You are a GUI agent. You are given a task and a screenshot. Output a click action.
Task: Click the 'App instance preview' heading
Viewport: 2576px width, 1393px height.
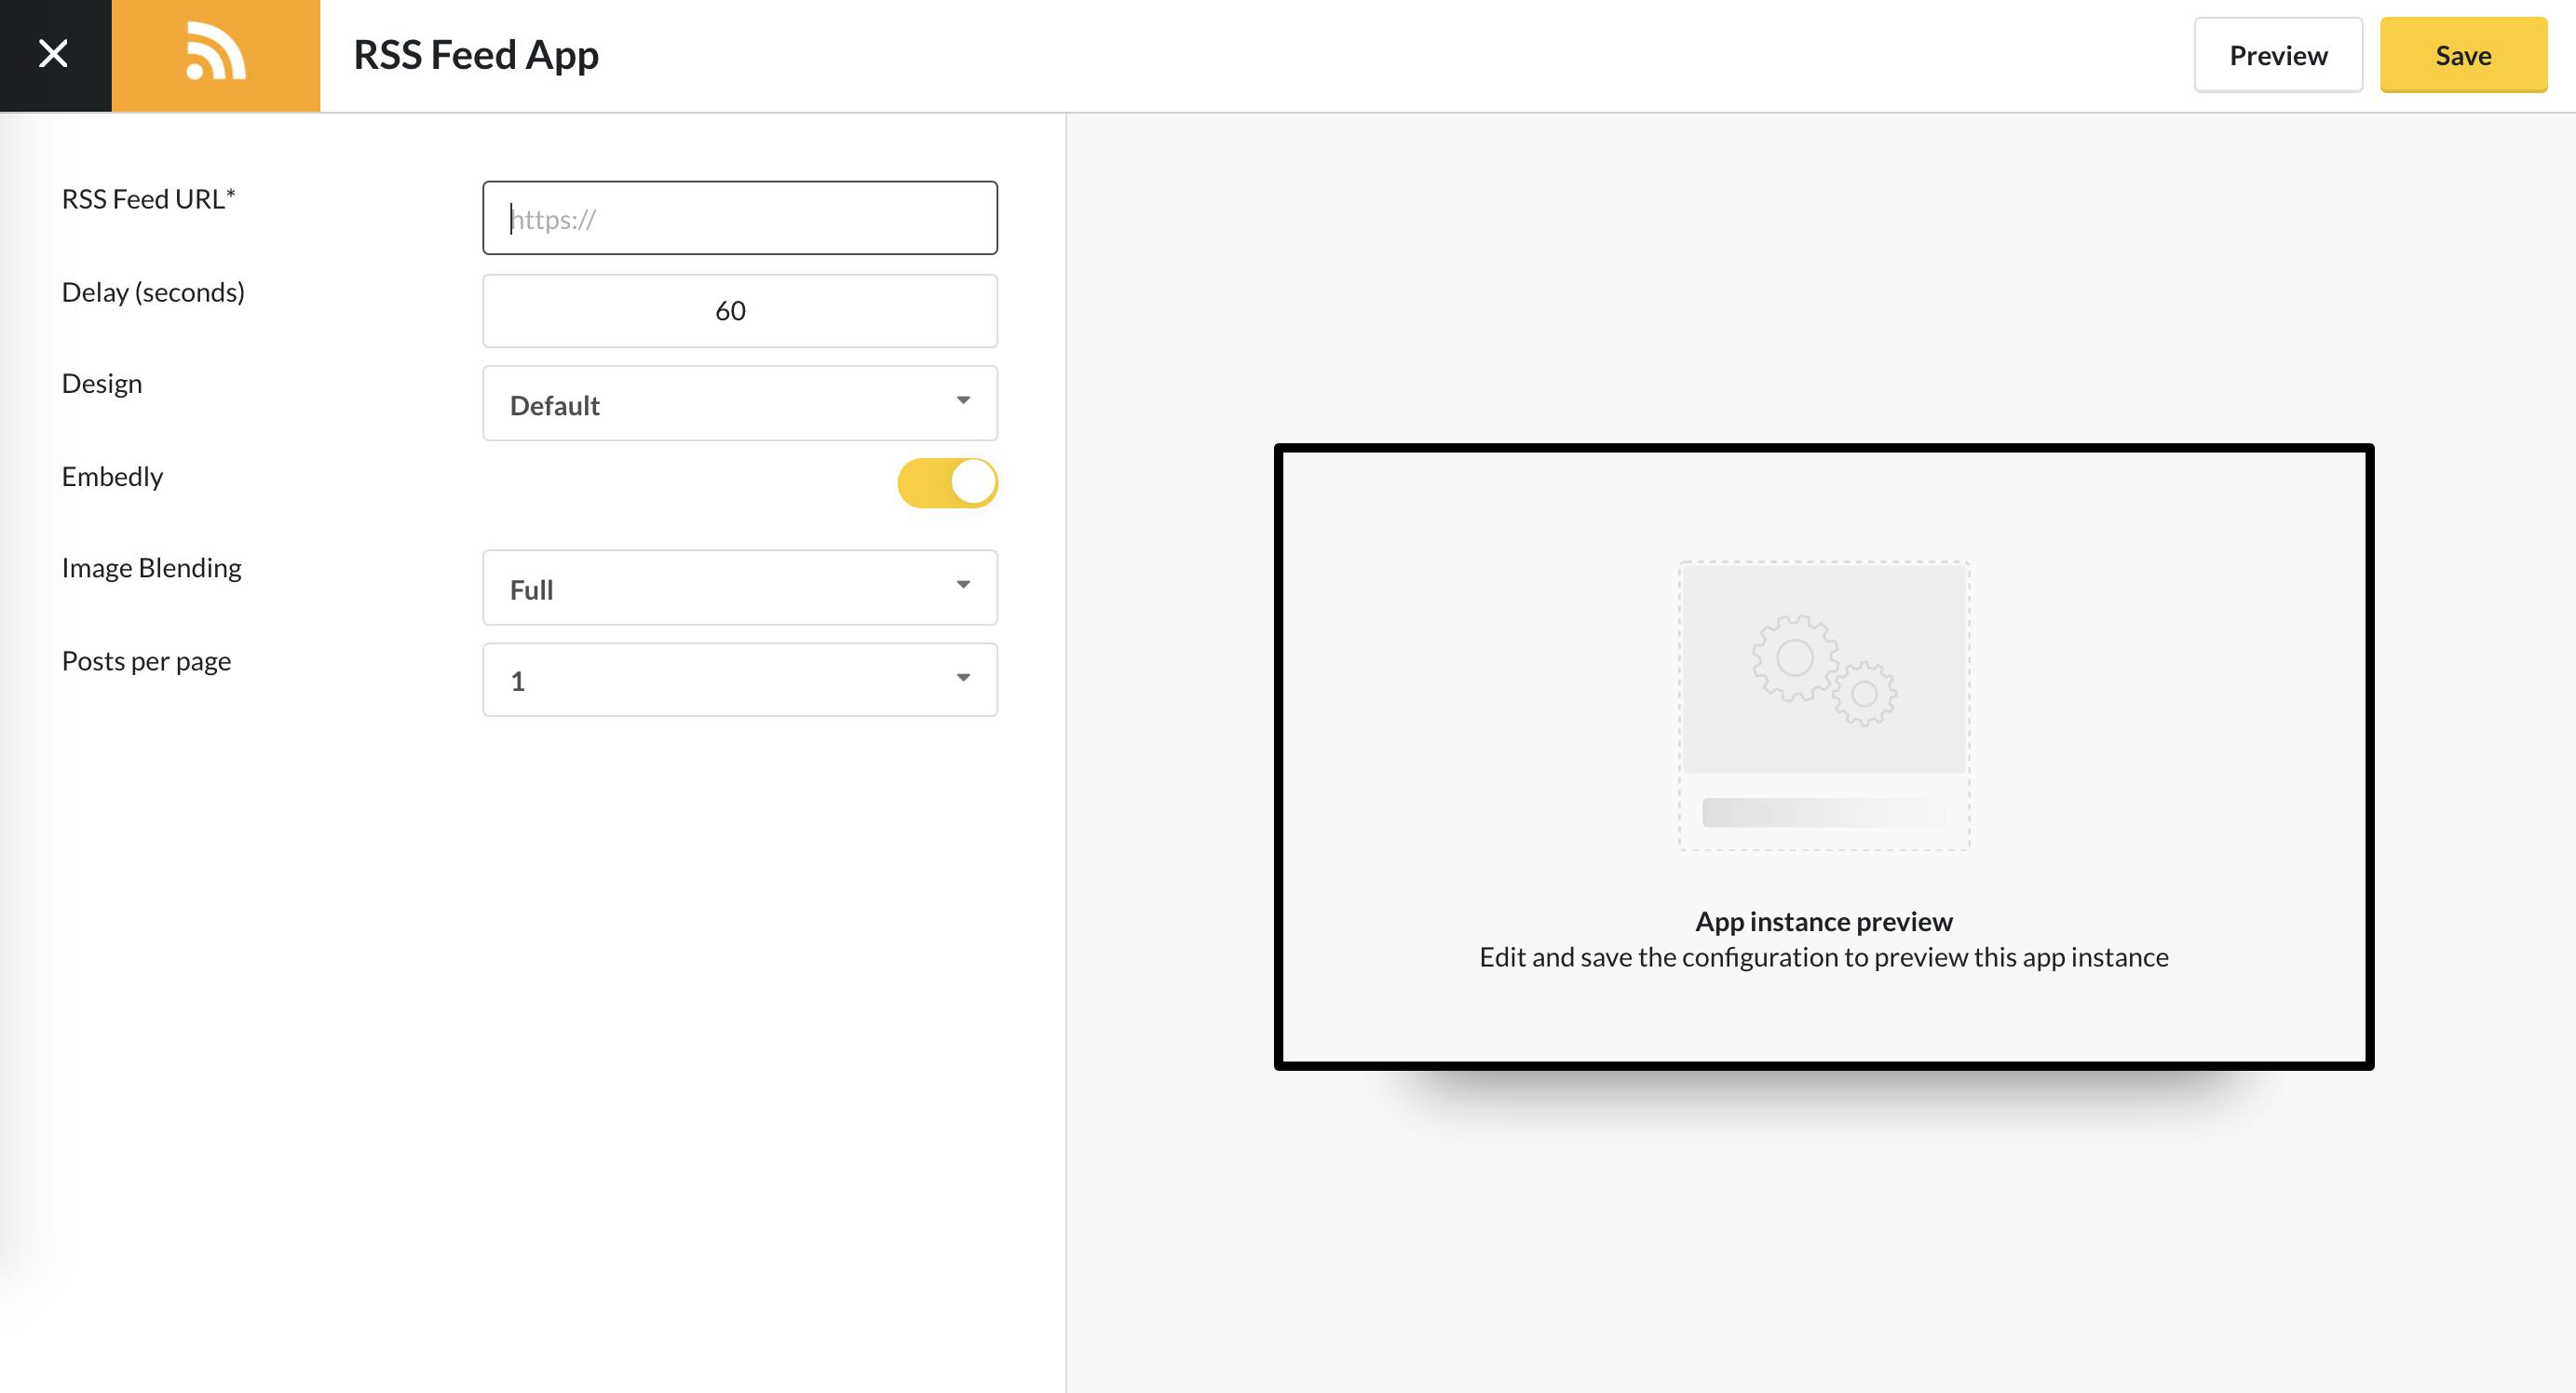coord(1824,921)
